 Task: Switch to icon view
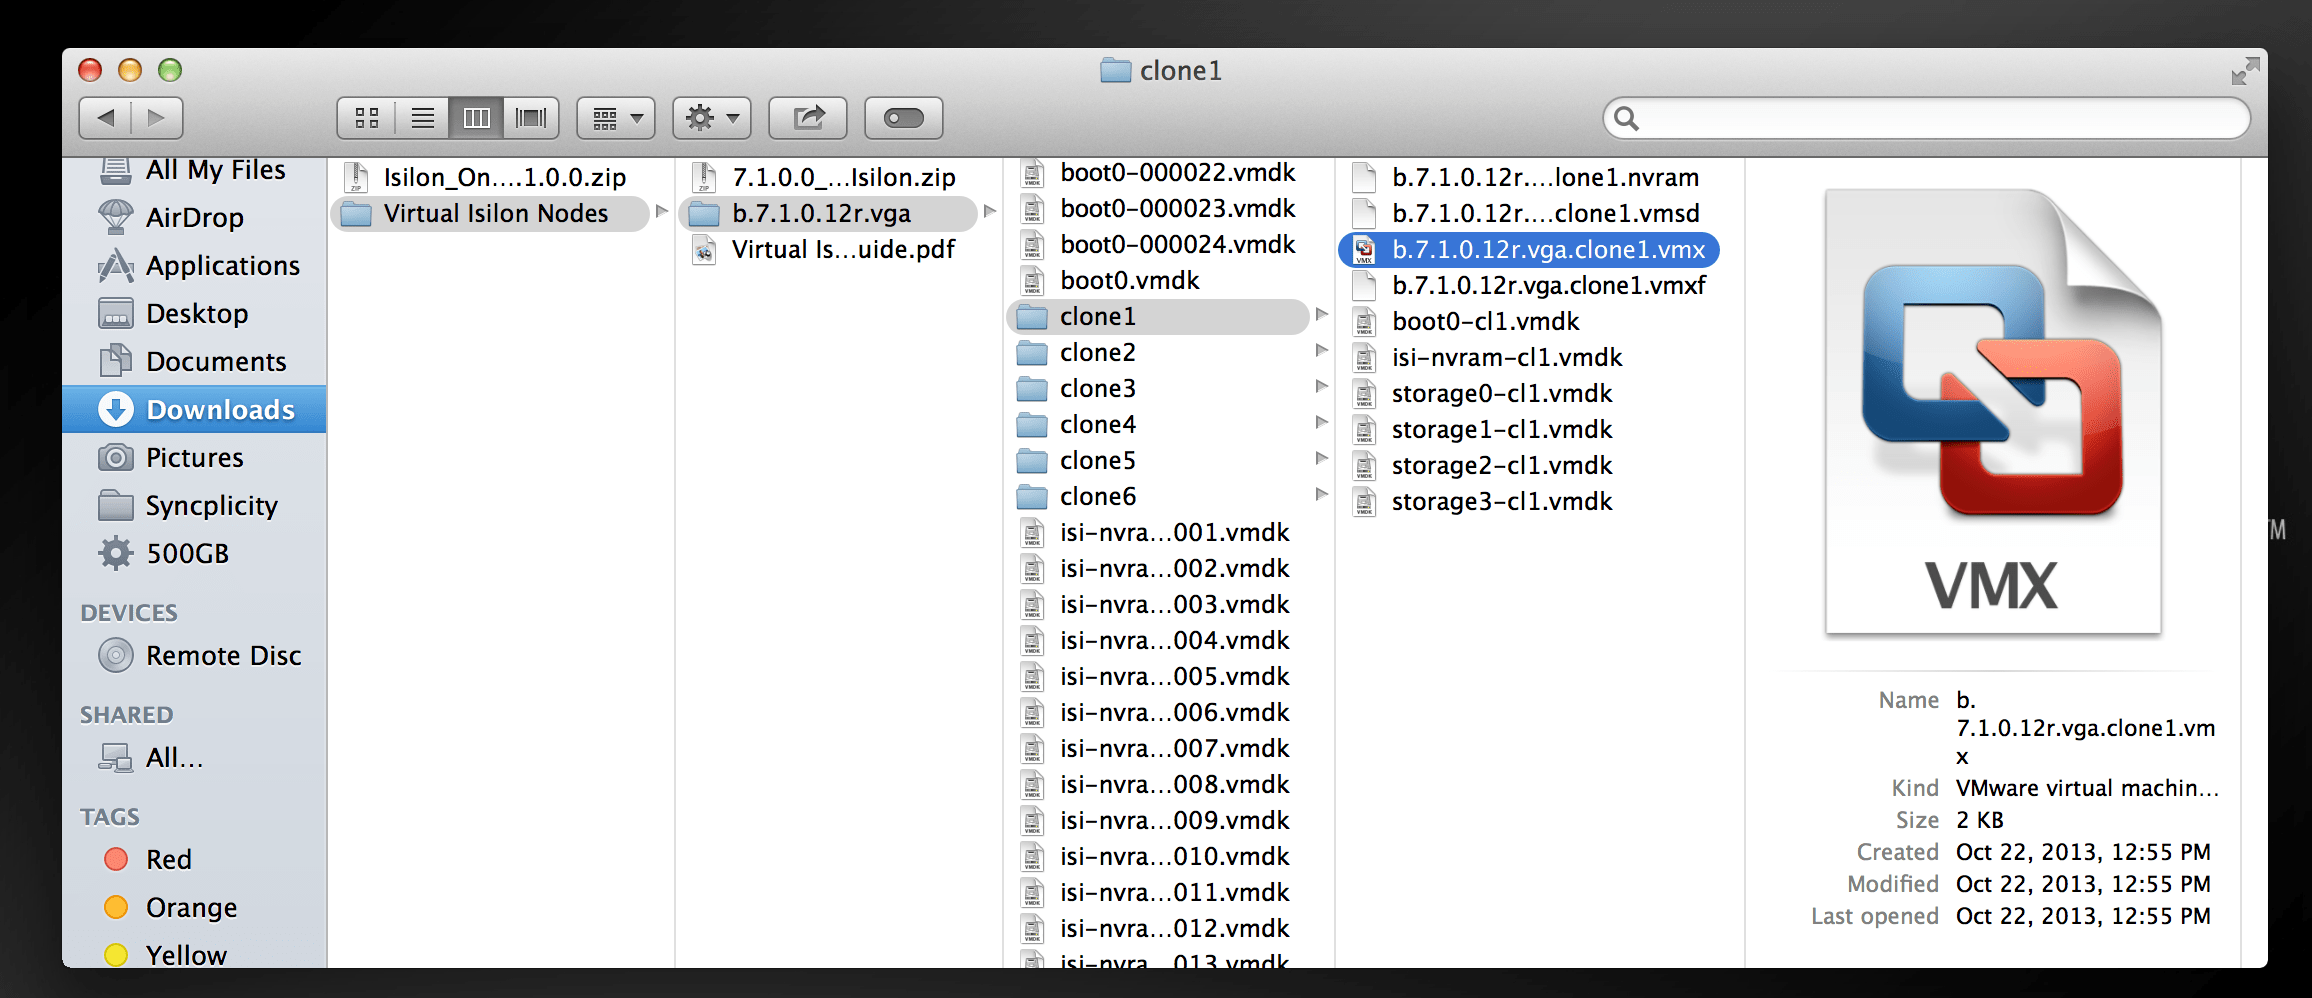coord(367,118)
